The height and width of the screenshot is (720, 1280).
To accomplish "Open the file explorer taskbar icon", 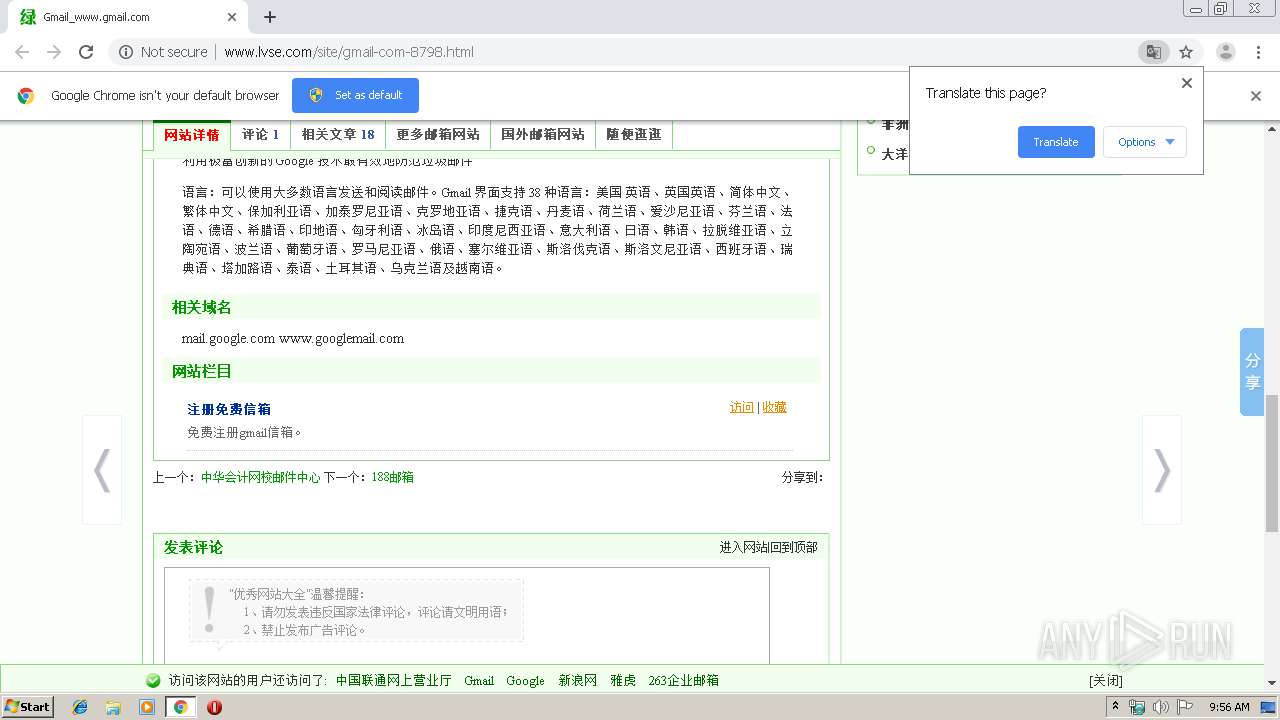I will coord(113,707).
